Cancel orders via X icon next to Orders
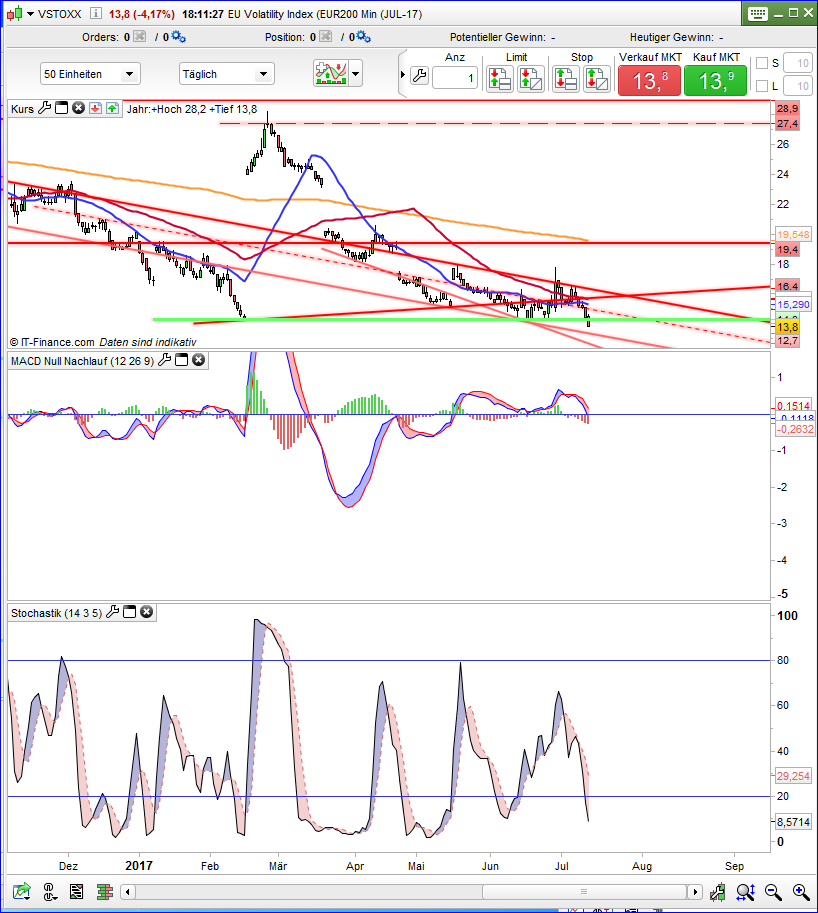The width and height of the screenshot is (818, 913). [140, 37]
